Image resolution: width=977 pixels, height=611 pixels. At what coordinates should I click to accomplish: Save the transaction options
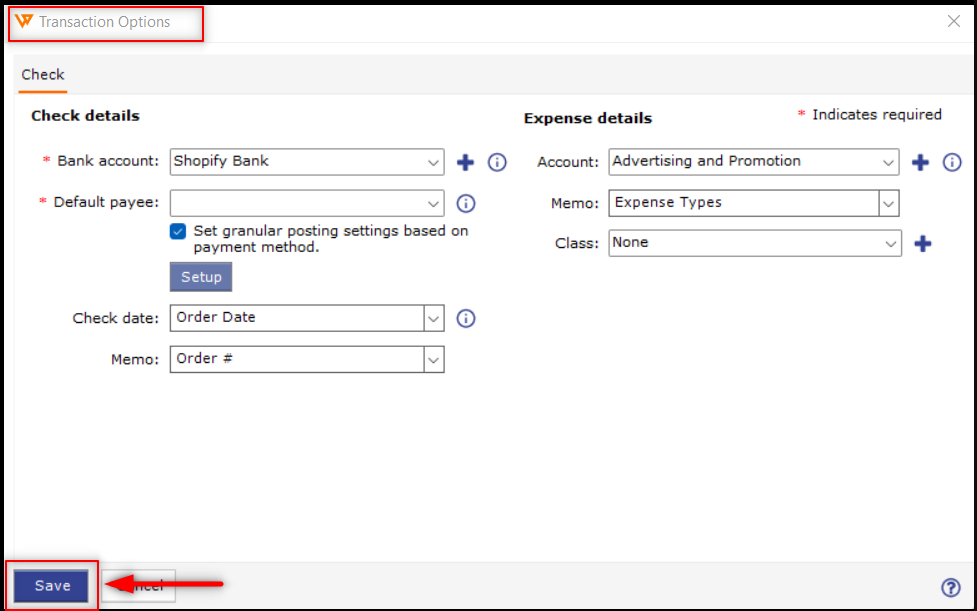[52, 586]
